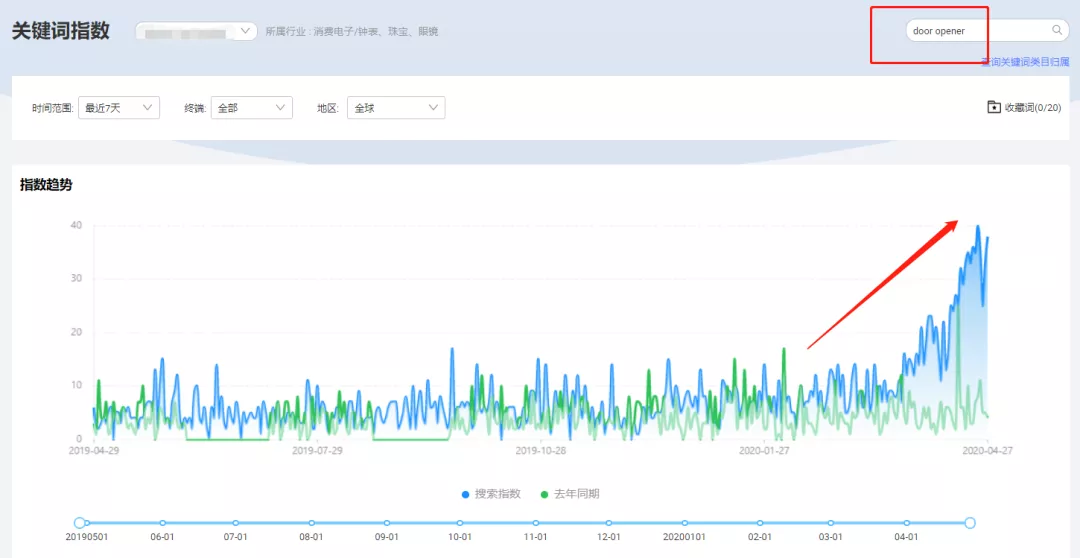Click the 30 y-axis value
The height and width of the screenshot is (558, 1080).
(76, 278)
